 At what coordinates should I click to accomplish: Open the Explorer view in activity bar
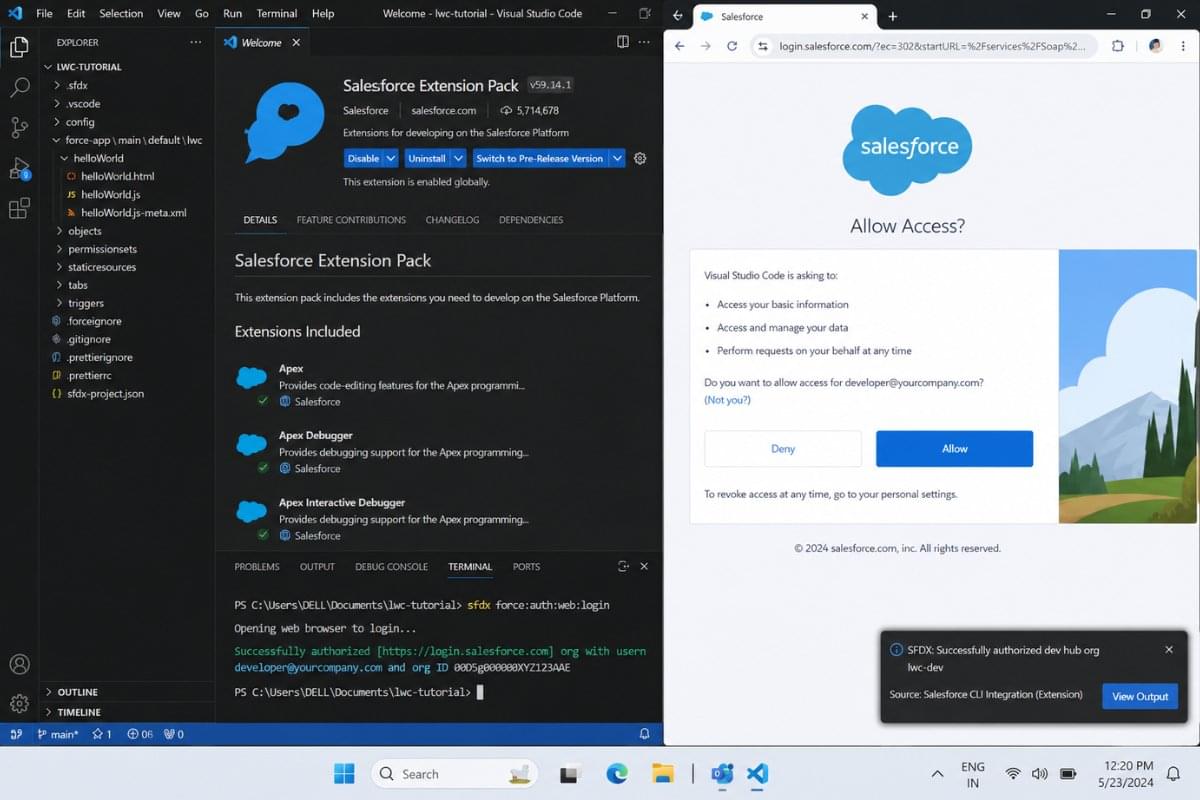[19, 46]
